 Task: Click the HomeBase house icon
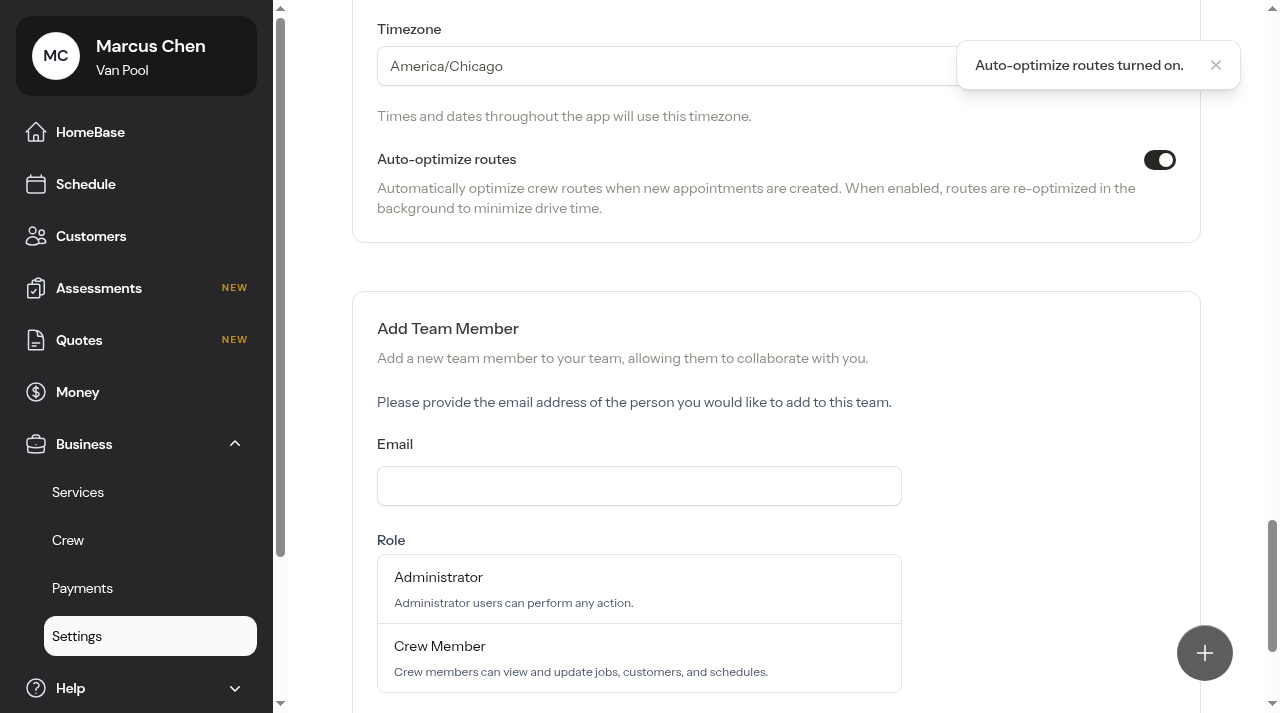tap(36, 132)
